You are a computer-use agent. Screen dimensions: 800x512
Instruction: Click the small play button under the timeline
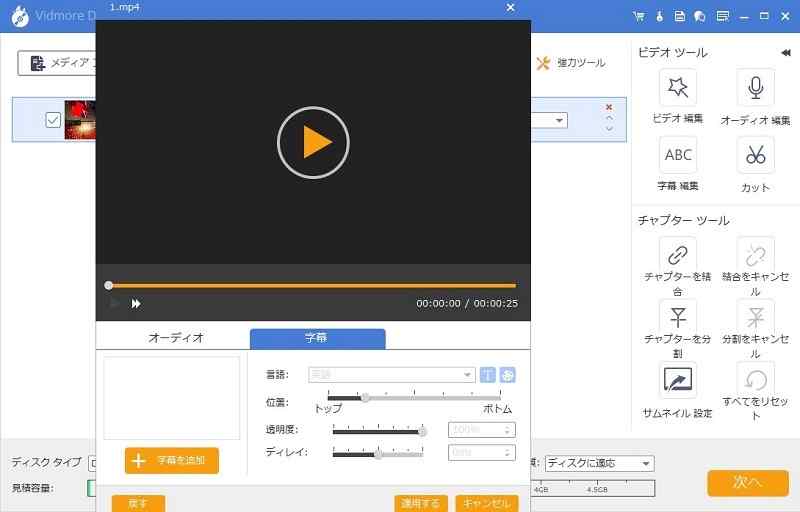(x=114, y=304)
